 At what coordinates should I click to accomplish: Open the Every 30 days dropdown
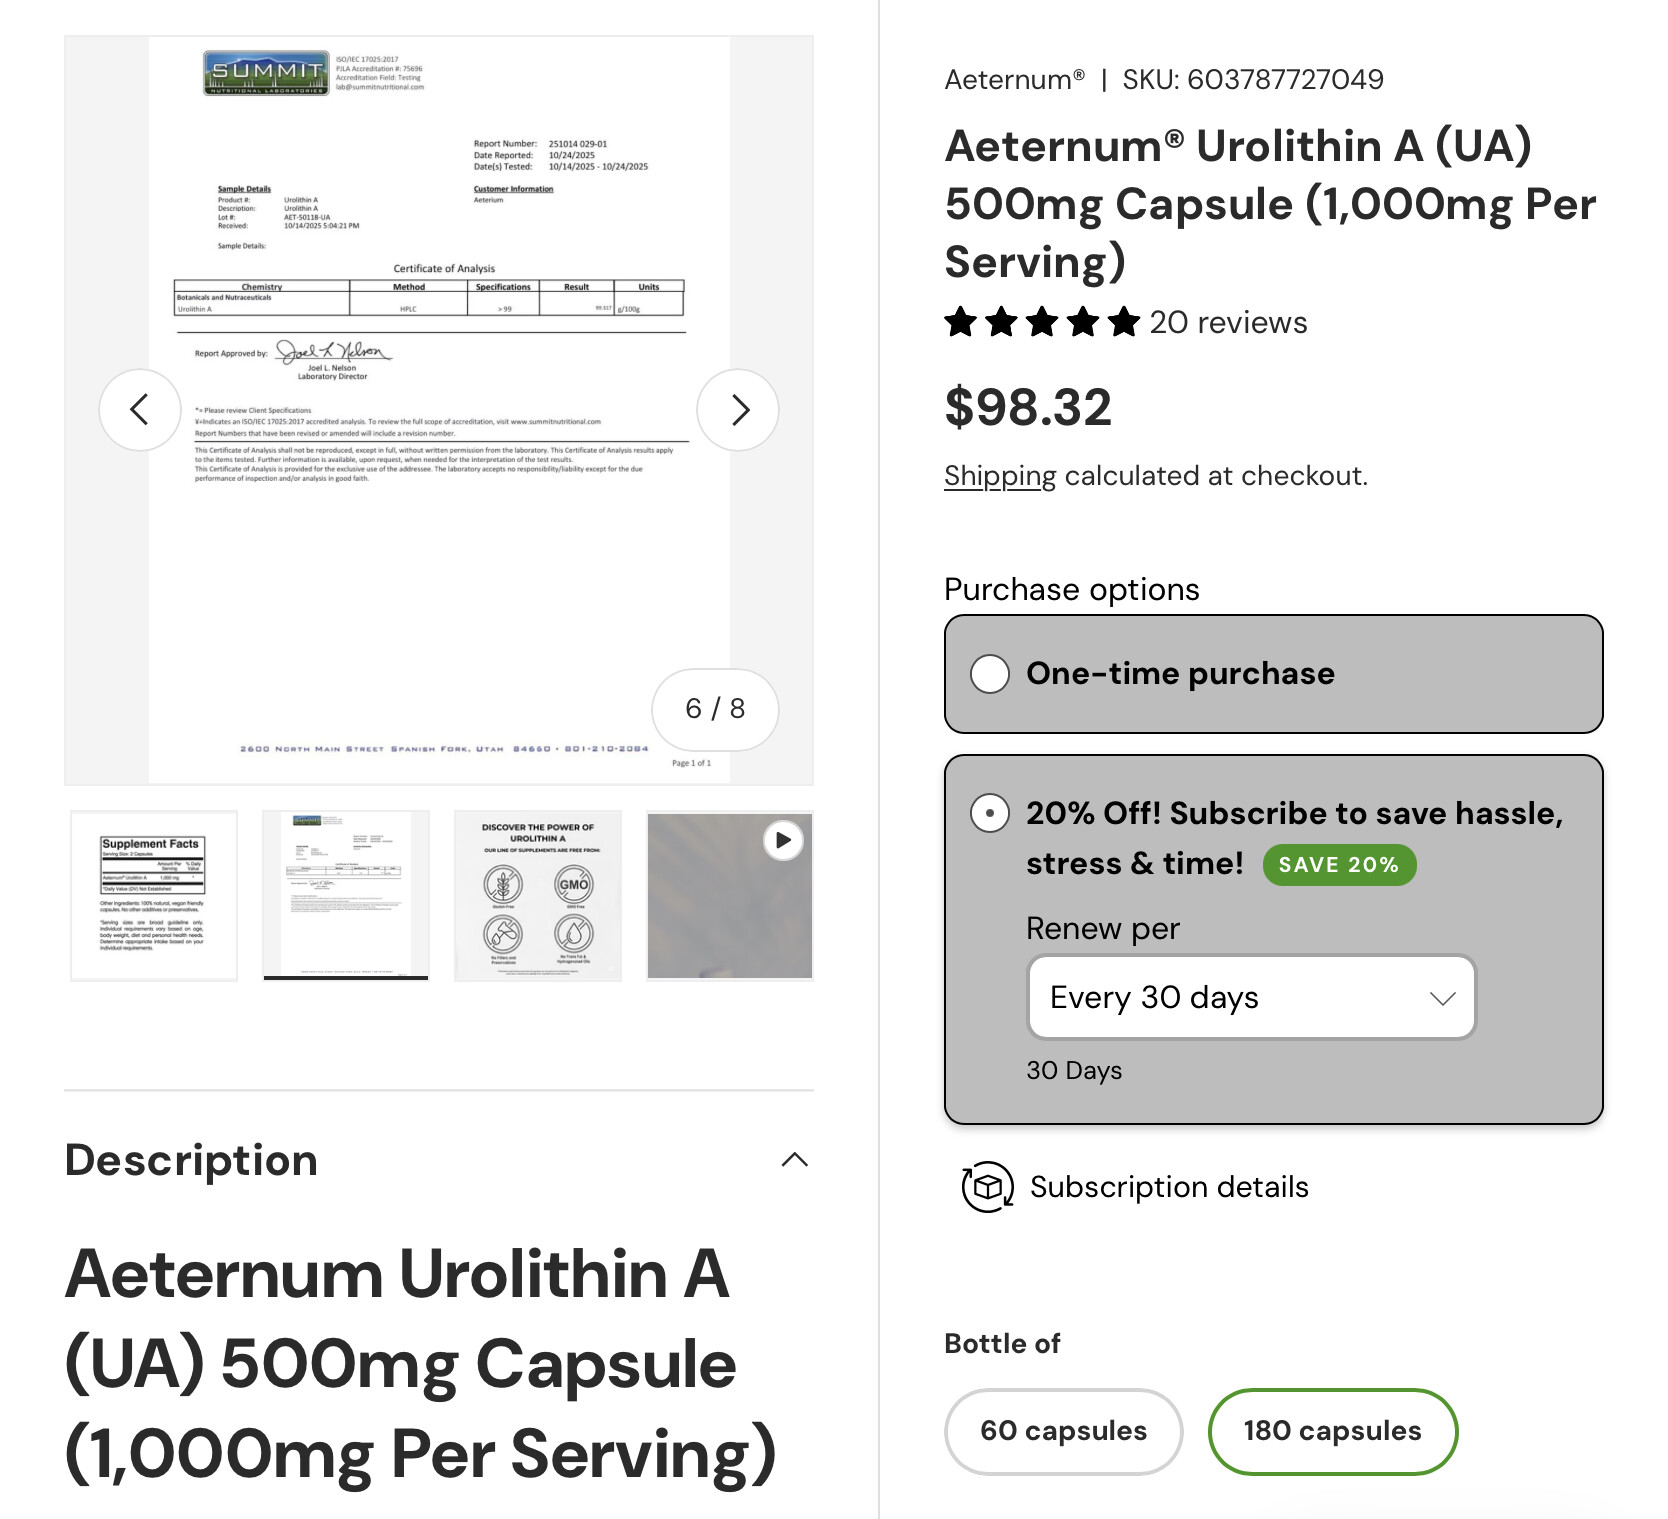click(1252, 997)
